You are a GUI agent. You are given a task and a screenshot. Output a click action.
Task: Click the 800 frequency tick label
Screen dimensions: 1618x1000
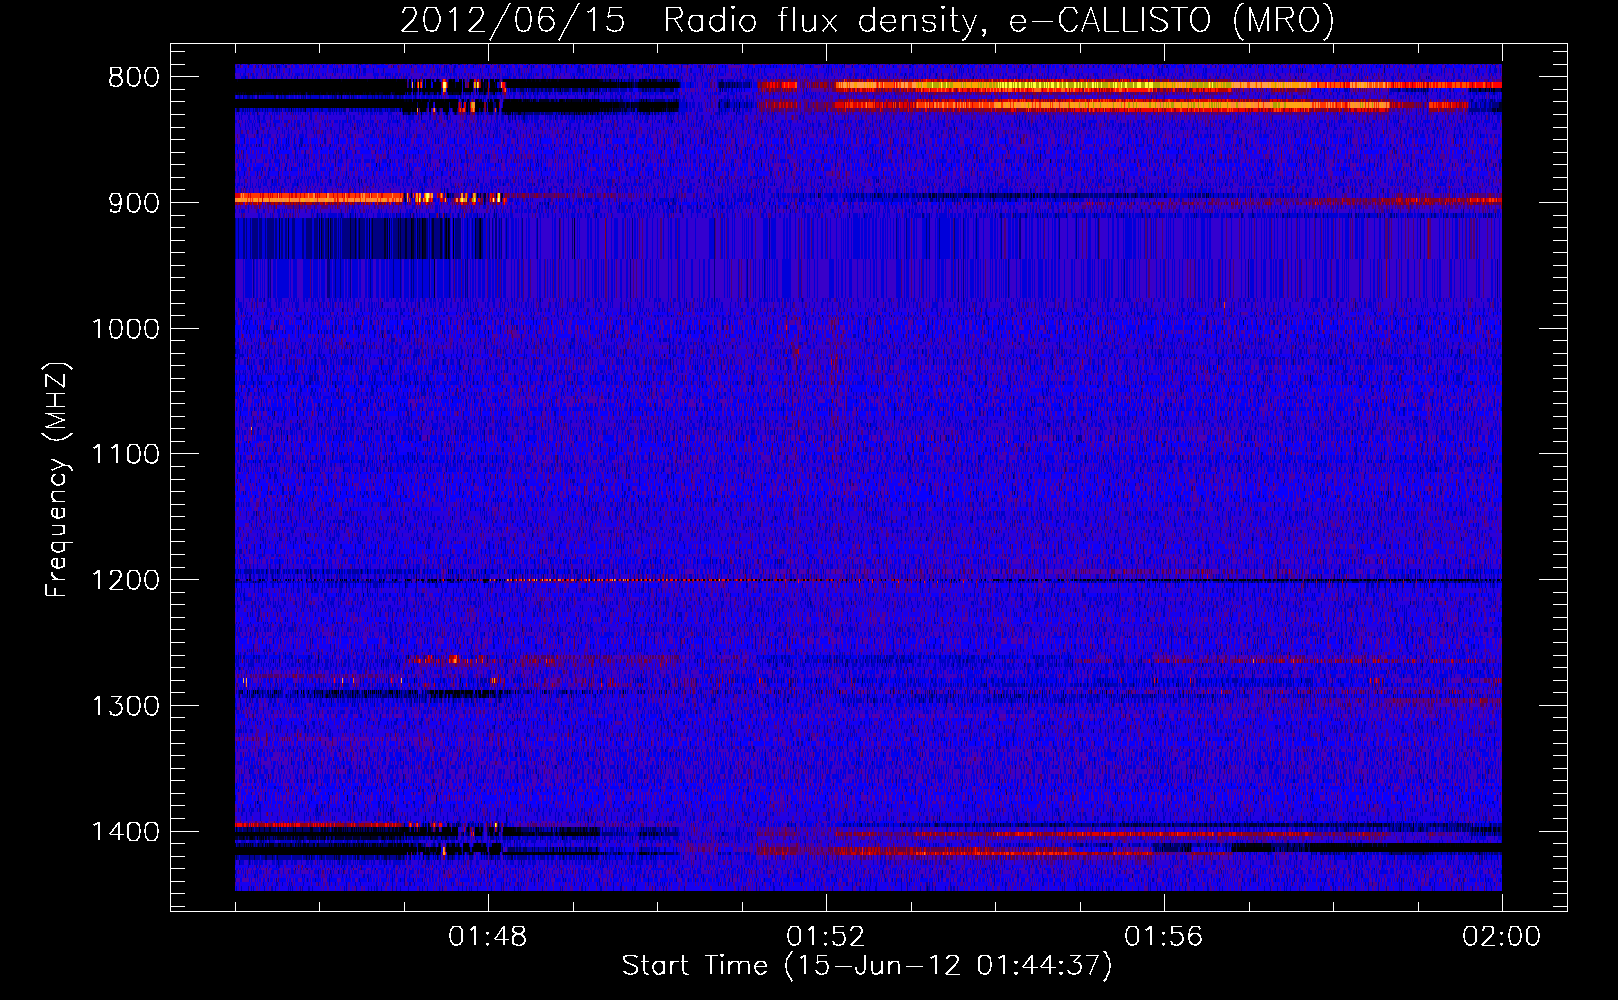coord(134,78)
